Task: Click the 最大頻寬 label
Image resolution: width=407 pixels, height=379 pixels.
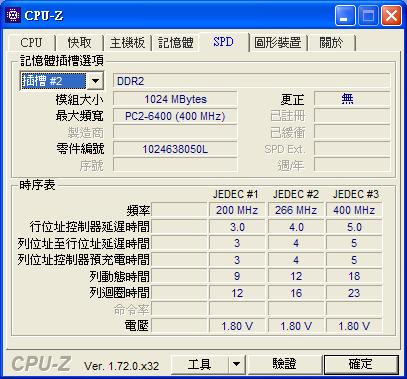Action: point(80,116)
